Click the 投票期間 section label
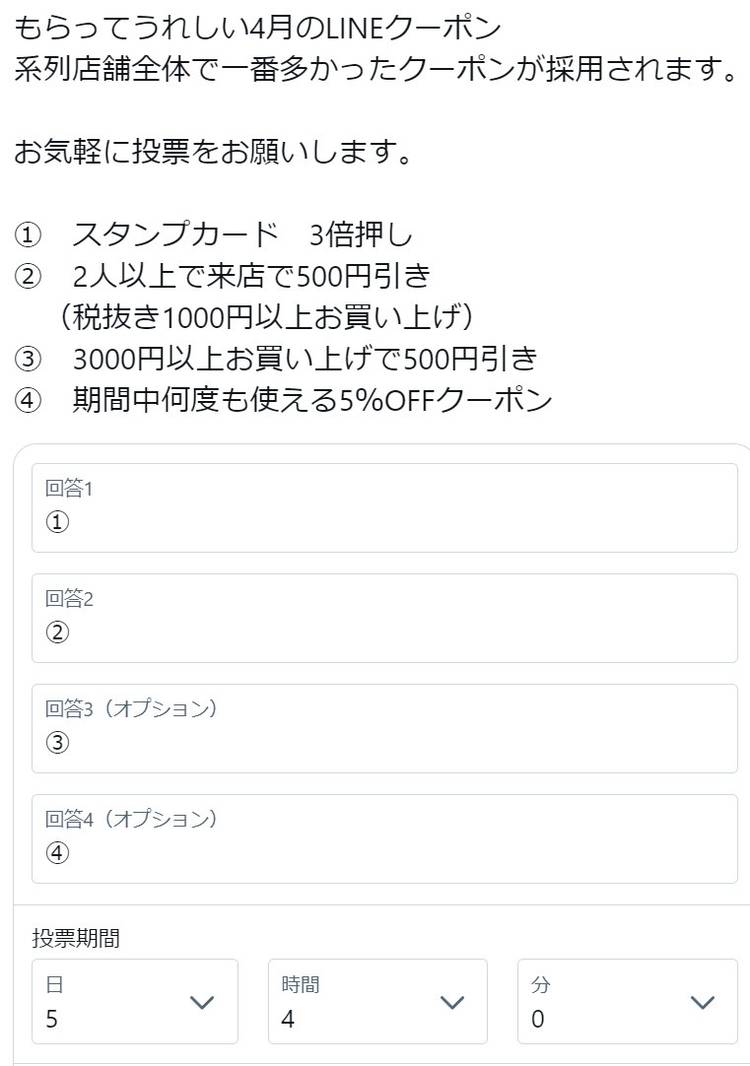Screen dimensions: 750x1066 pyautogui.click(x=76, y=938)
